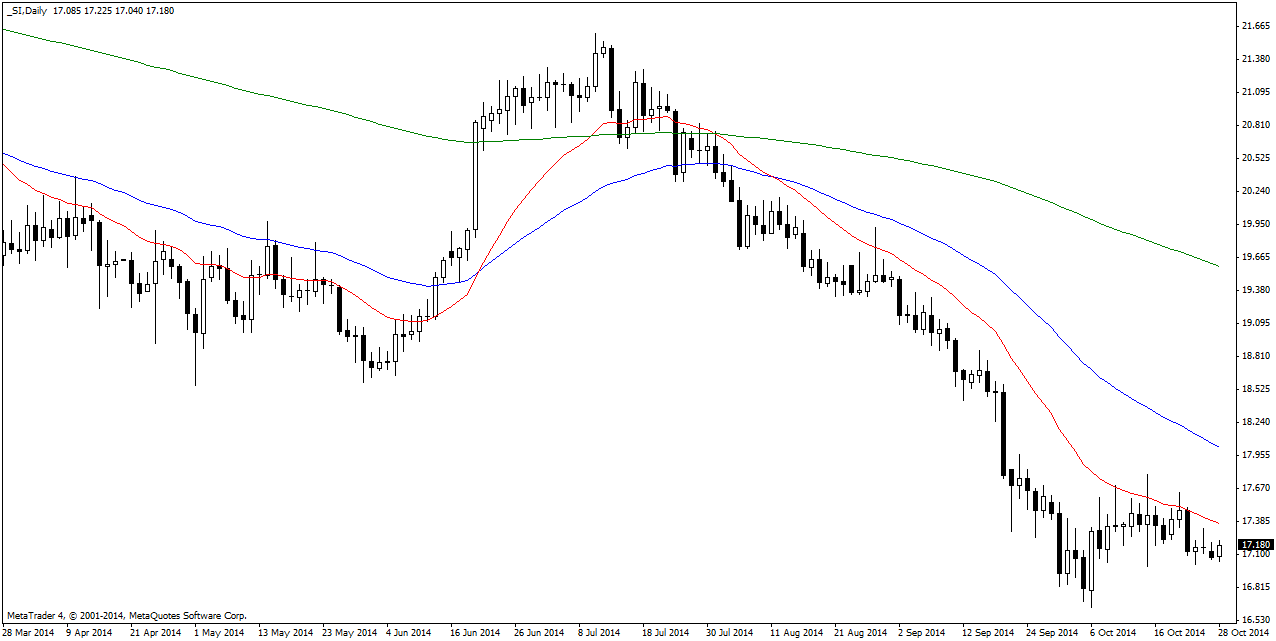Select the 16 Jun 2014 date label
The width and height of the screenshot is (1276, 641).
474,633
